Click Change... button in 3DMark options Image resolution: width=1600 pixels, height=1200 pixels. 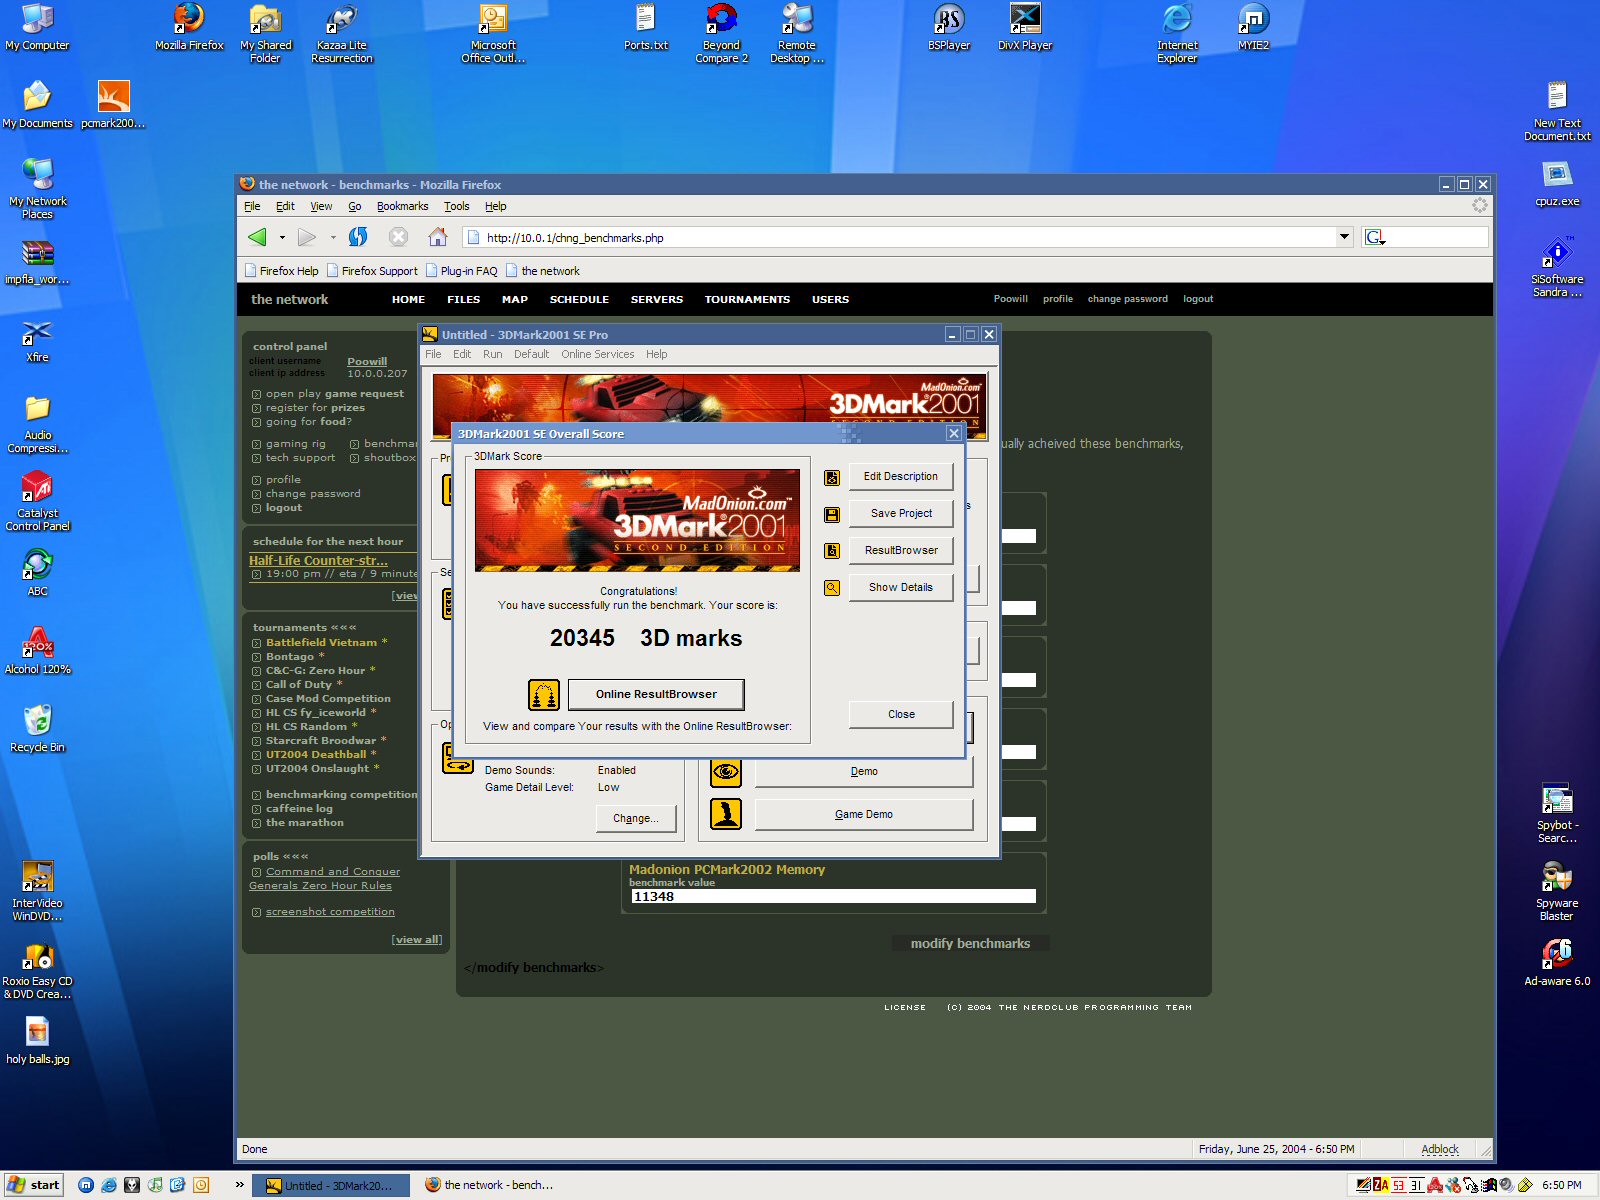point(636,818)
